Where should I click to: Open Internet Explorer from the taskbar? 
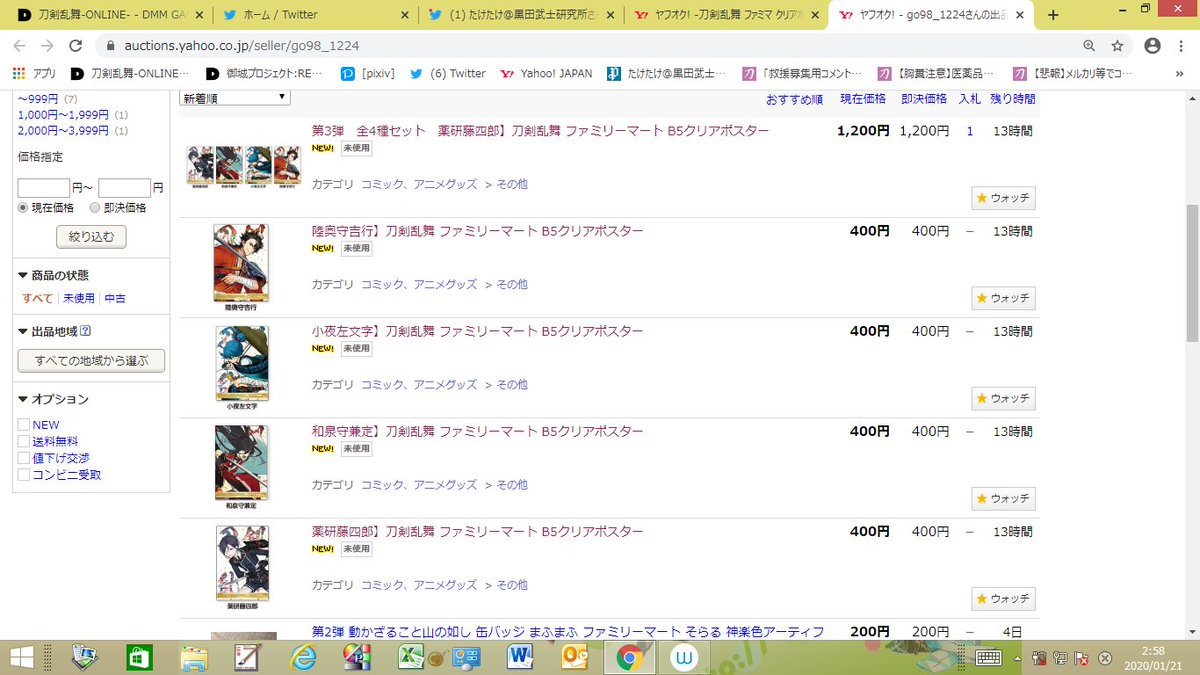pos(302,657)
